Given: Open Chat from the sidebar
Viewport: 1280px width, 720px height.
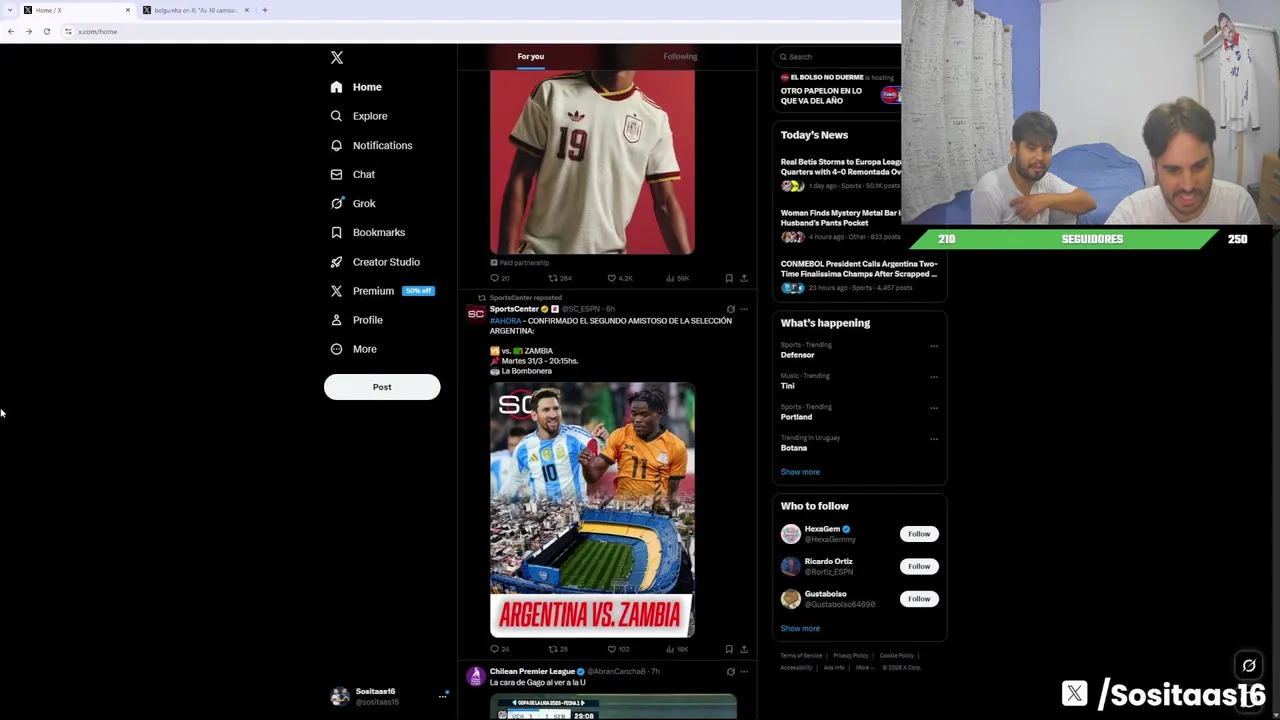Looking at the screenshot, I should pyautogui.click(x=353, y=174).
